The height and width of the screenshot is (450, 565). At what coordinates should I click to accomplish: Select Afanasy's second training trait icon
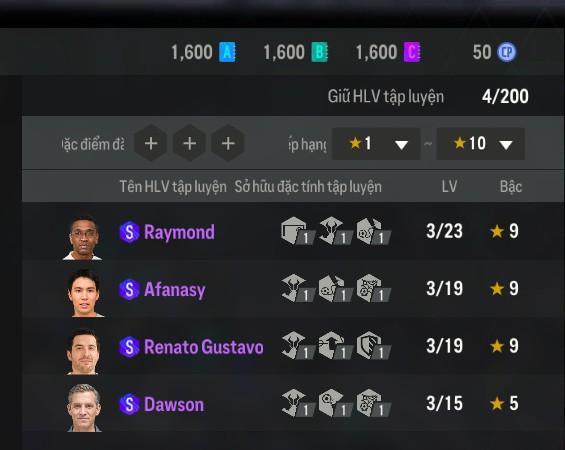click(x=335, y=288)
